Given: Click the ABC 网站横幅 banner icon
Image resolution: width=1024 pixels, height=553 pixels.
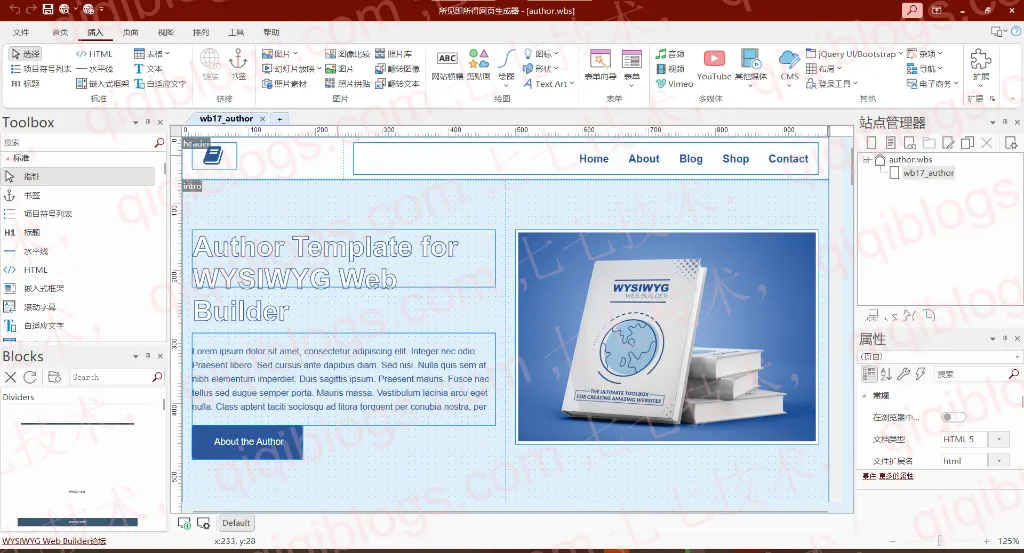Looking at the screenshot, I should click(x=447, y=64).
